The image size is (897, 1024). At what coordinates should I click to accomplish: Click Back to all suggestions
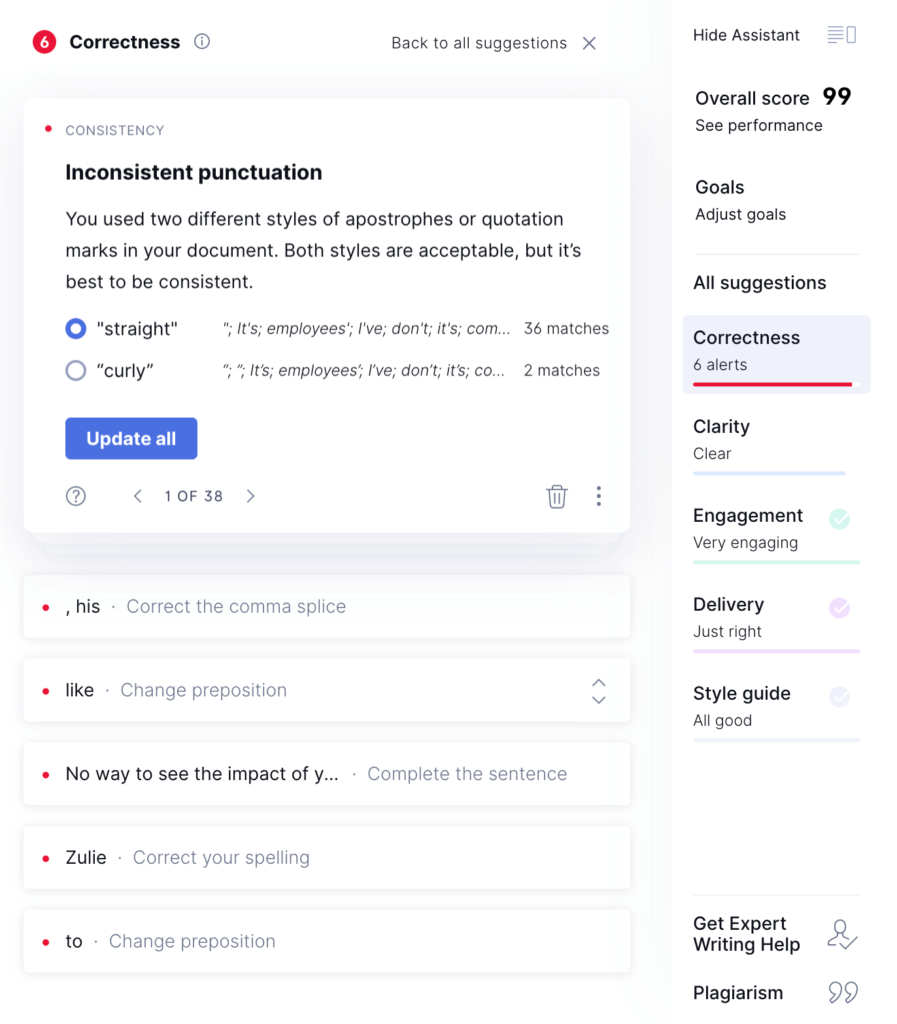tap(479, 43)
